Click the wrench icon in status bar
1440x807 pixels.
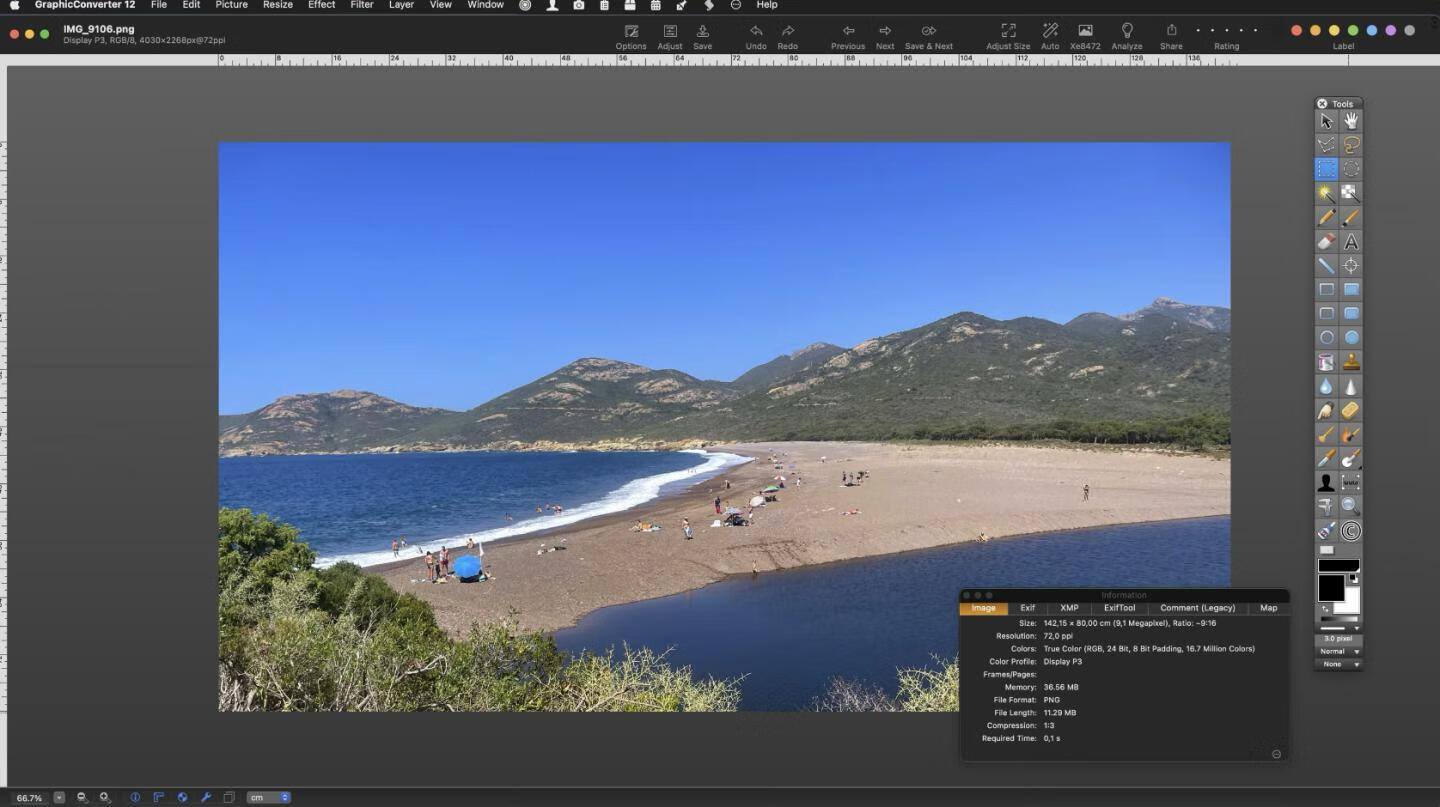coord(206,797)
